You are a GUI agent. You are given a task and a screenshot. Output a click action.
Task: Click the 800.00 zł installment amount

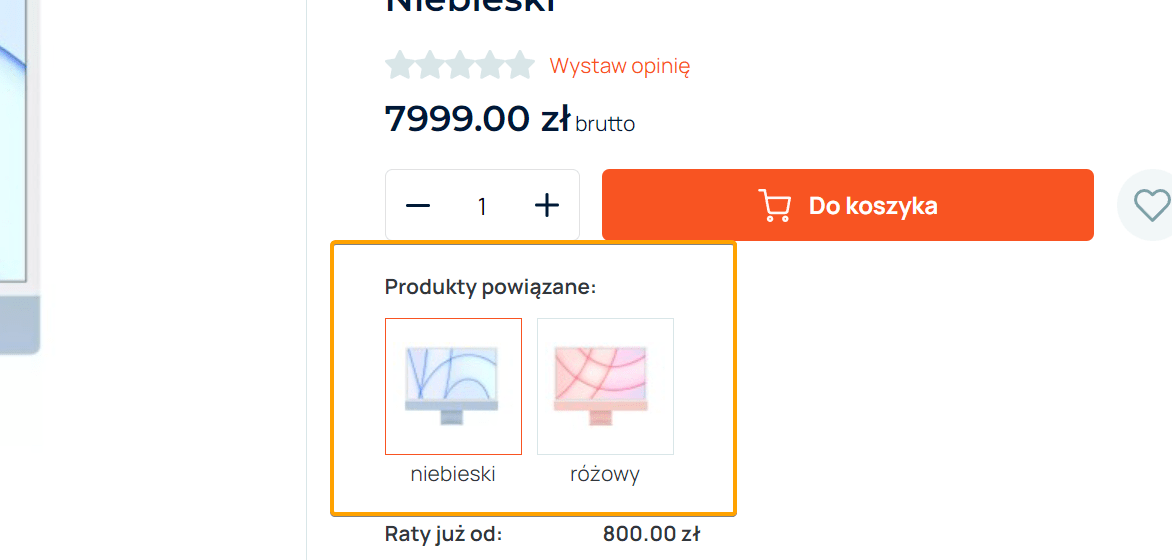tap(651, 534)
